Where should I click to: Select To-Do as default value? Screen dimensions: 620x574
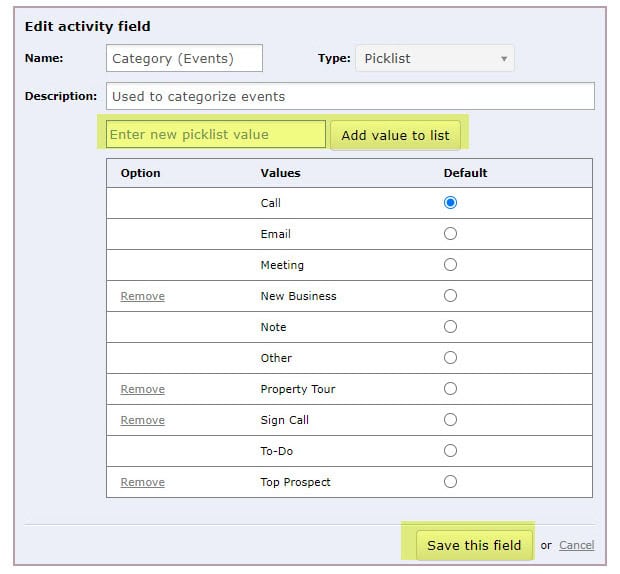coord(450,451)
